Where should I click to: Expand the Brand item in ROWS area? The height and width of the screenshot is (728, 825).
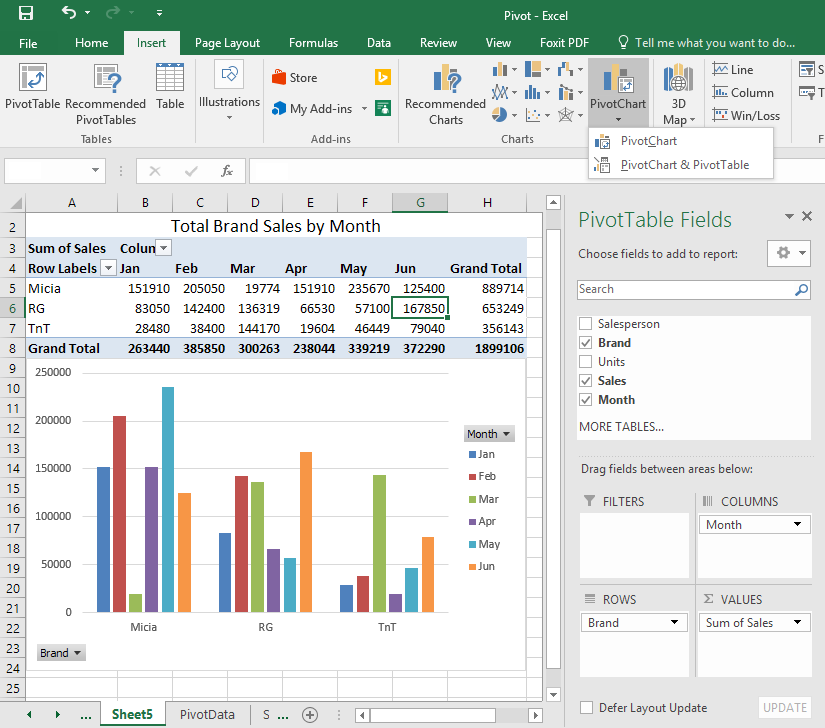tap(674, 623)
